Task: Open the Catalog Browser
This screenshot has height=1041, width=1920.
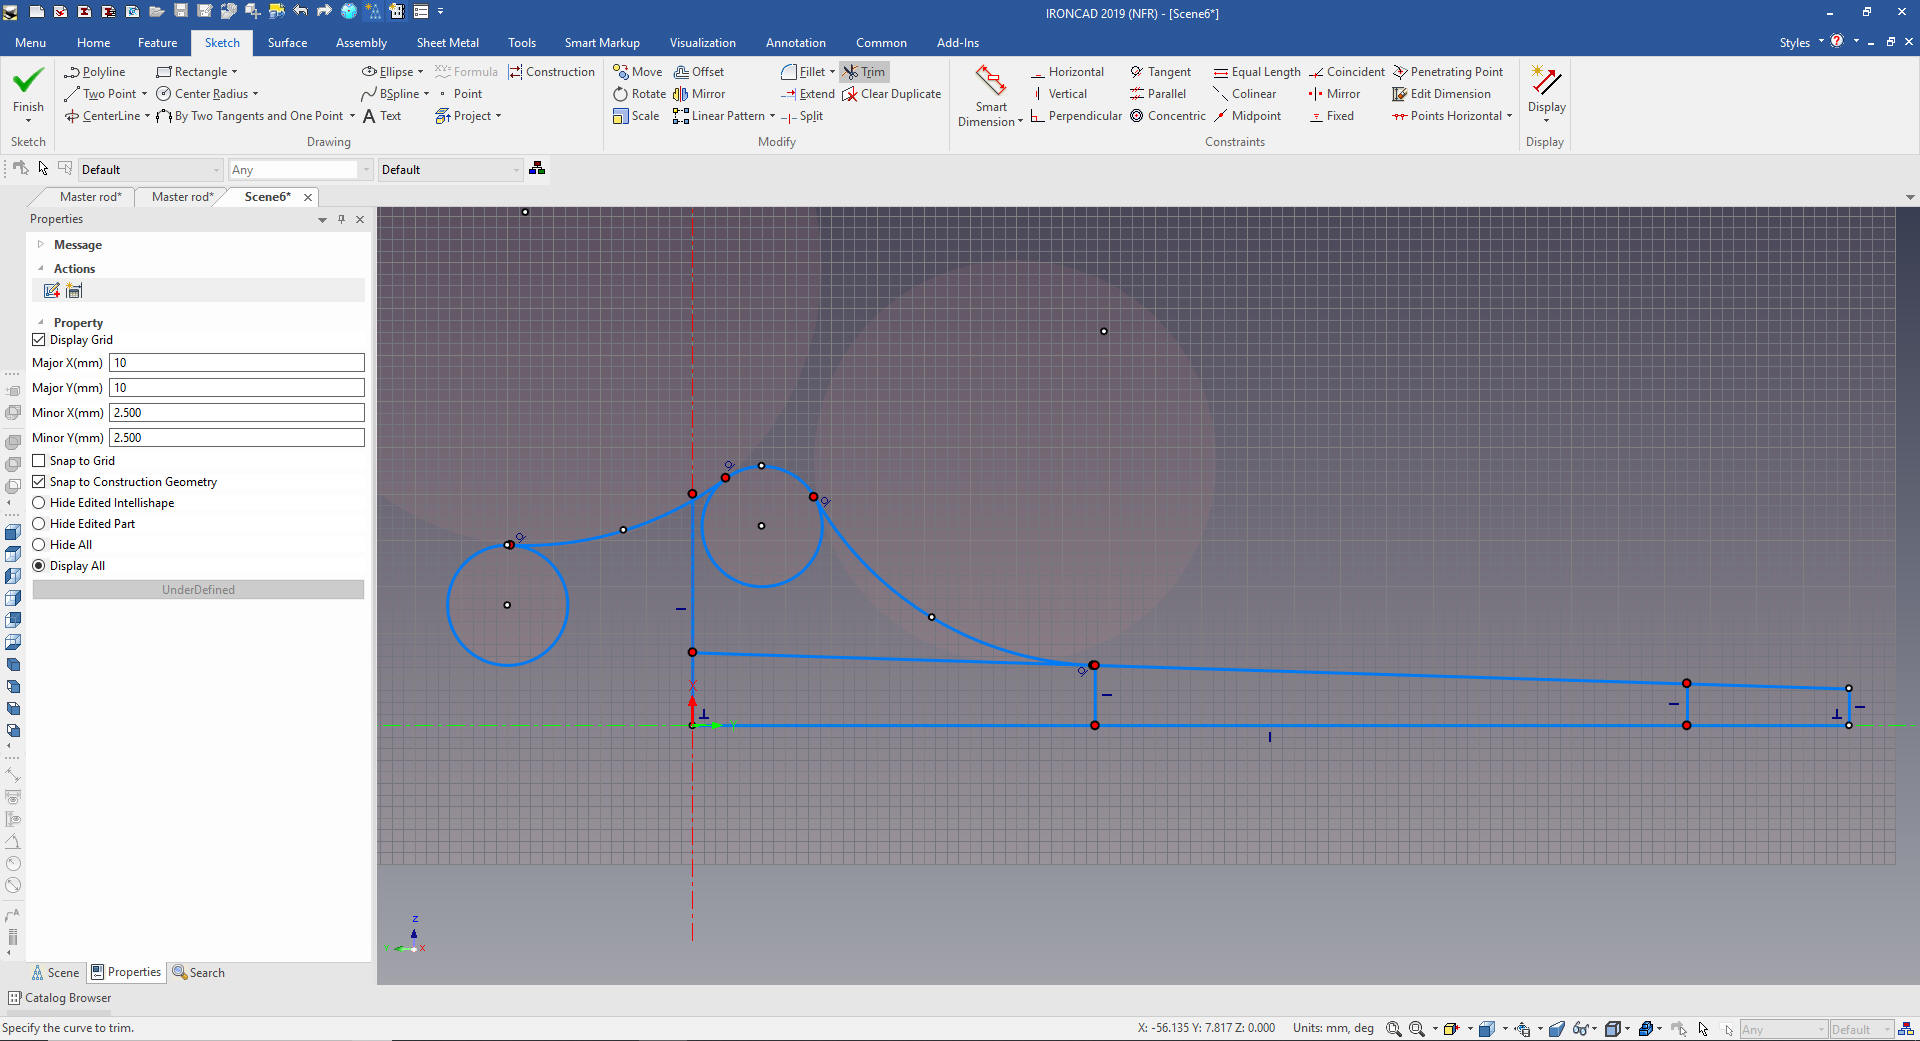Action: (x=60, y=998)
